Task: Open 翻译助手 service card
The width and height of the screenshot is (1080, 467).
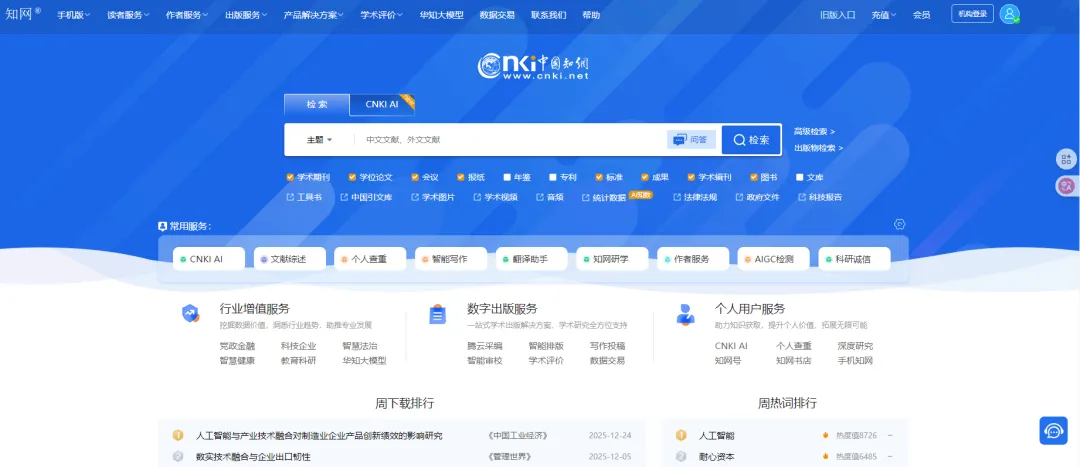Action: (x=531, y=259)
